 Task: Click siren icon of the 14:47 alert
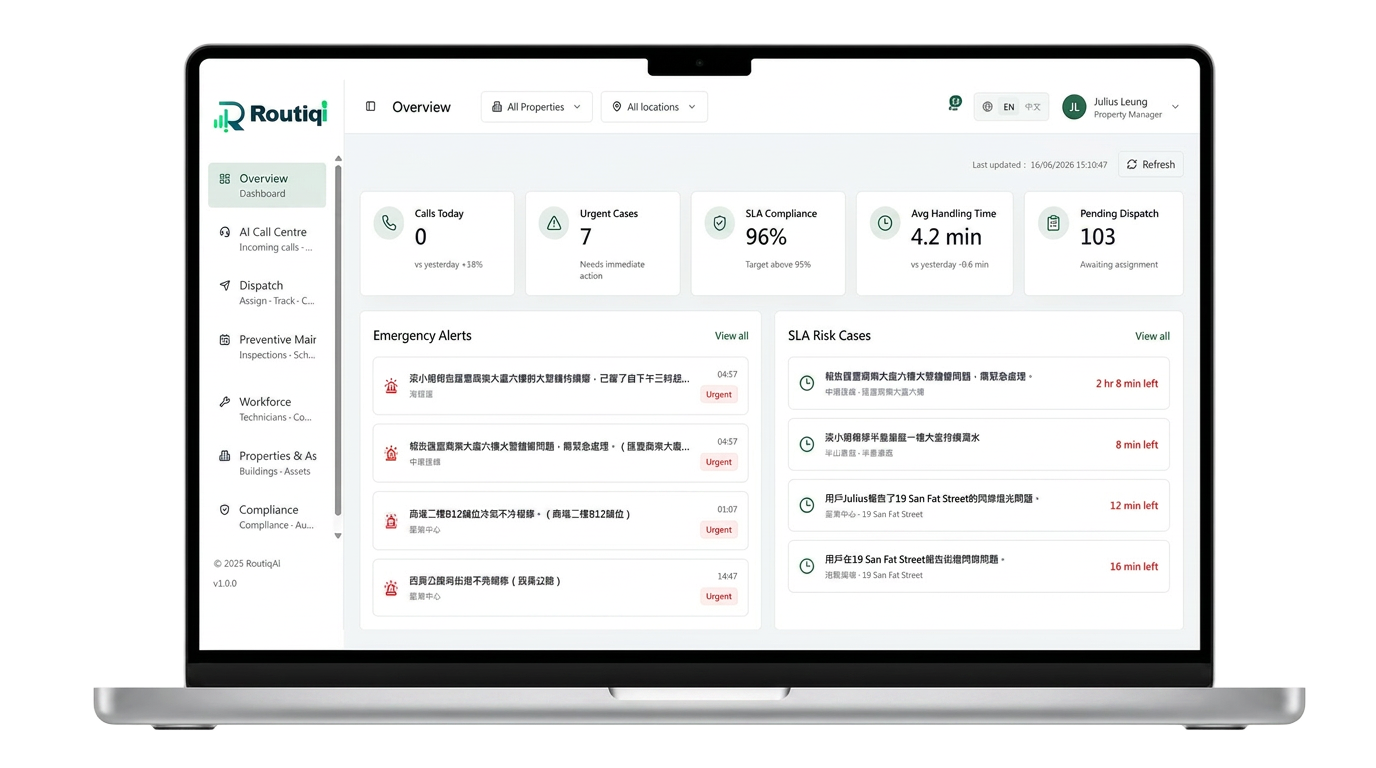[391, 588]
